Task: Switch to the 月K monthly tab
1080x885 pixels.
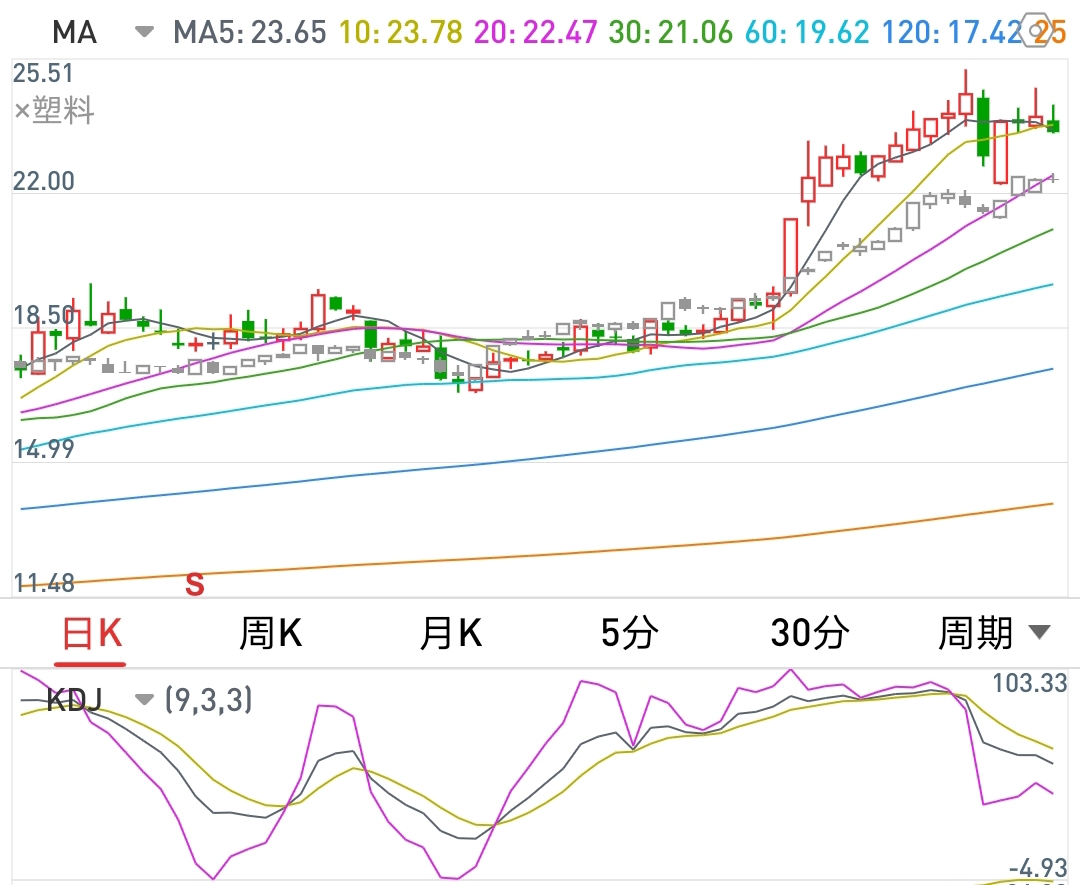Action: pos(451,633)
